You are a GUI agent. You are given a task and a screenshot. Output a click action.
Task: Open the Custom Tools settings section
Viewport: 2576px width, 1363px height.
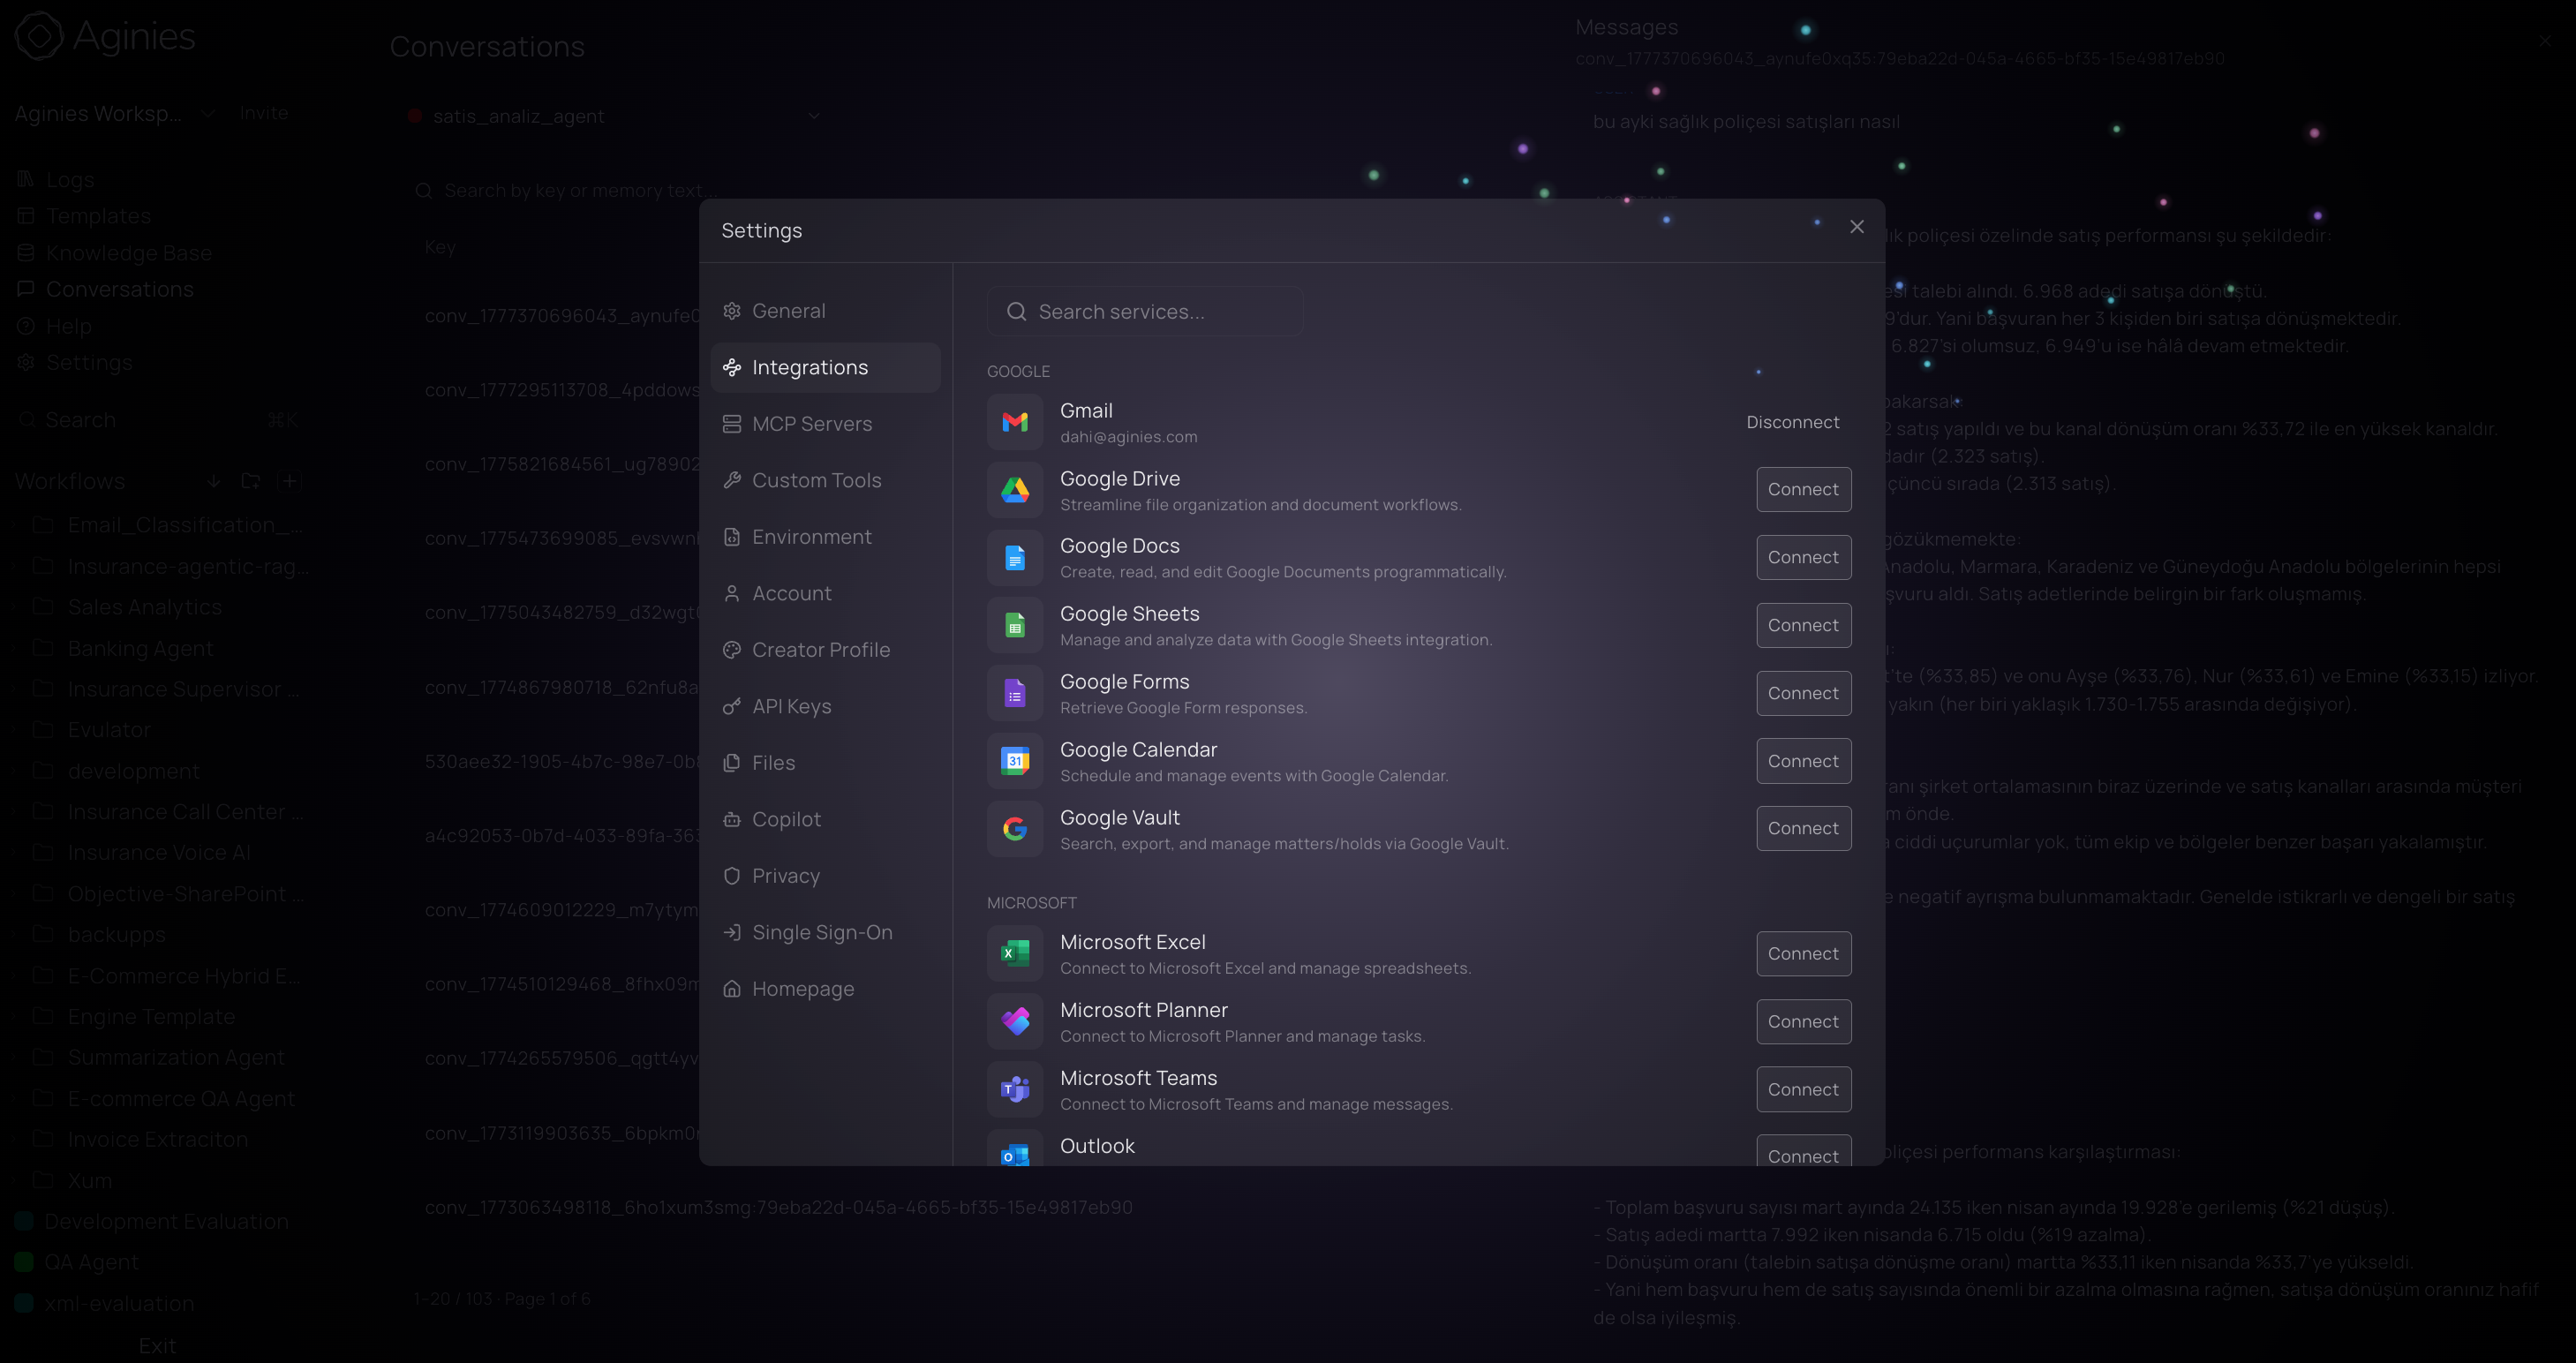coord(825,481)
